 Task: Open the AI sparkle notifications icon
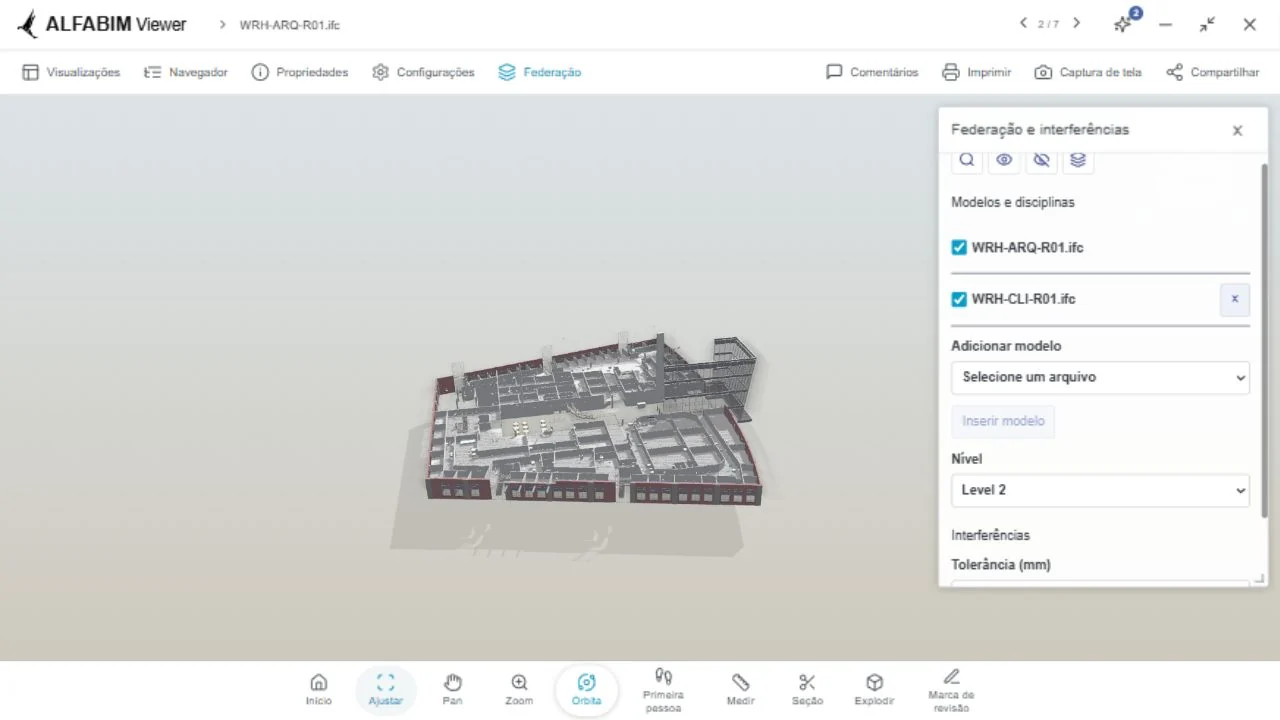click(x=1124, y=23)
